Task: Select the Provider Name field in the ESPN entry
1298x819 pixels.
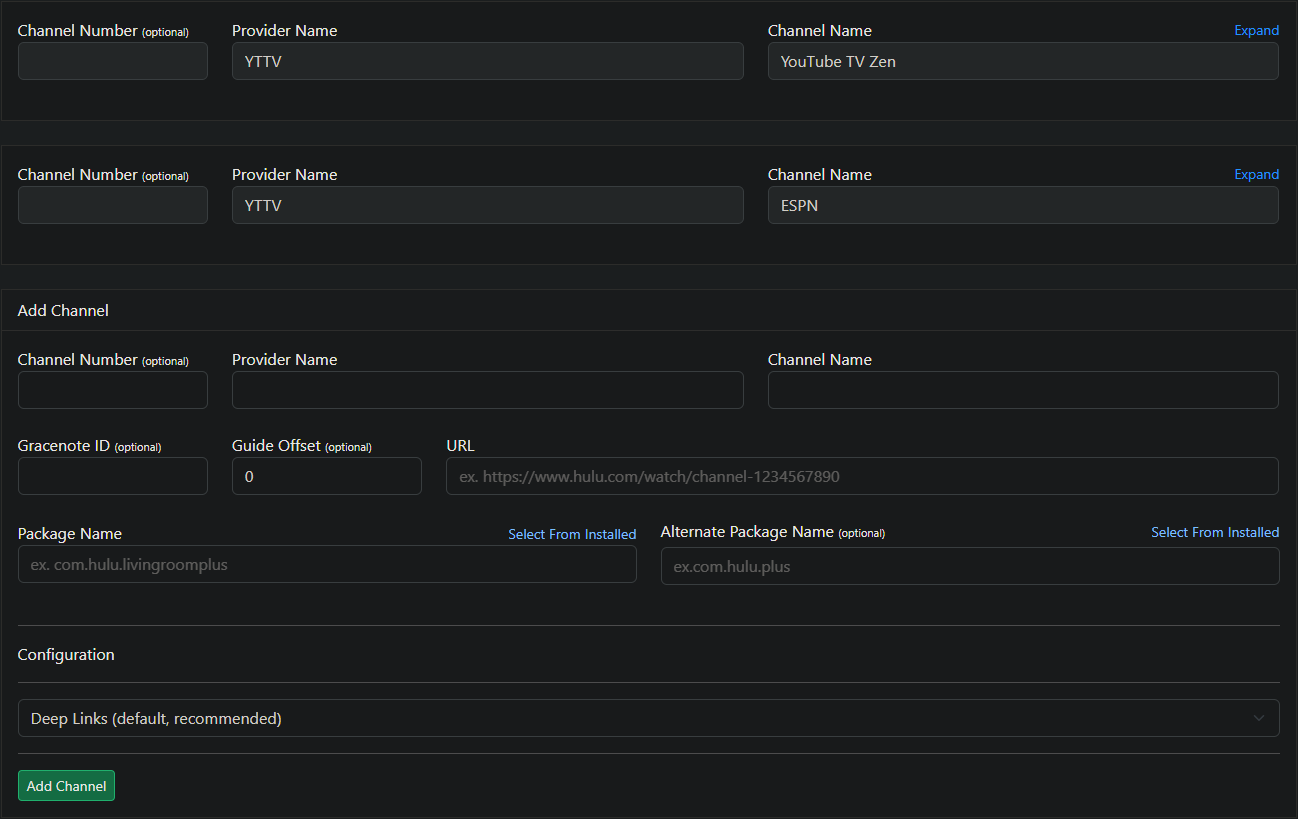Action: 487,205
